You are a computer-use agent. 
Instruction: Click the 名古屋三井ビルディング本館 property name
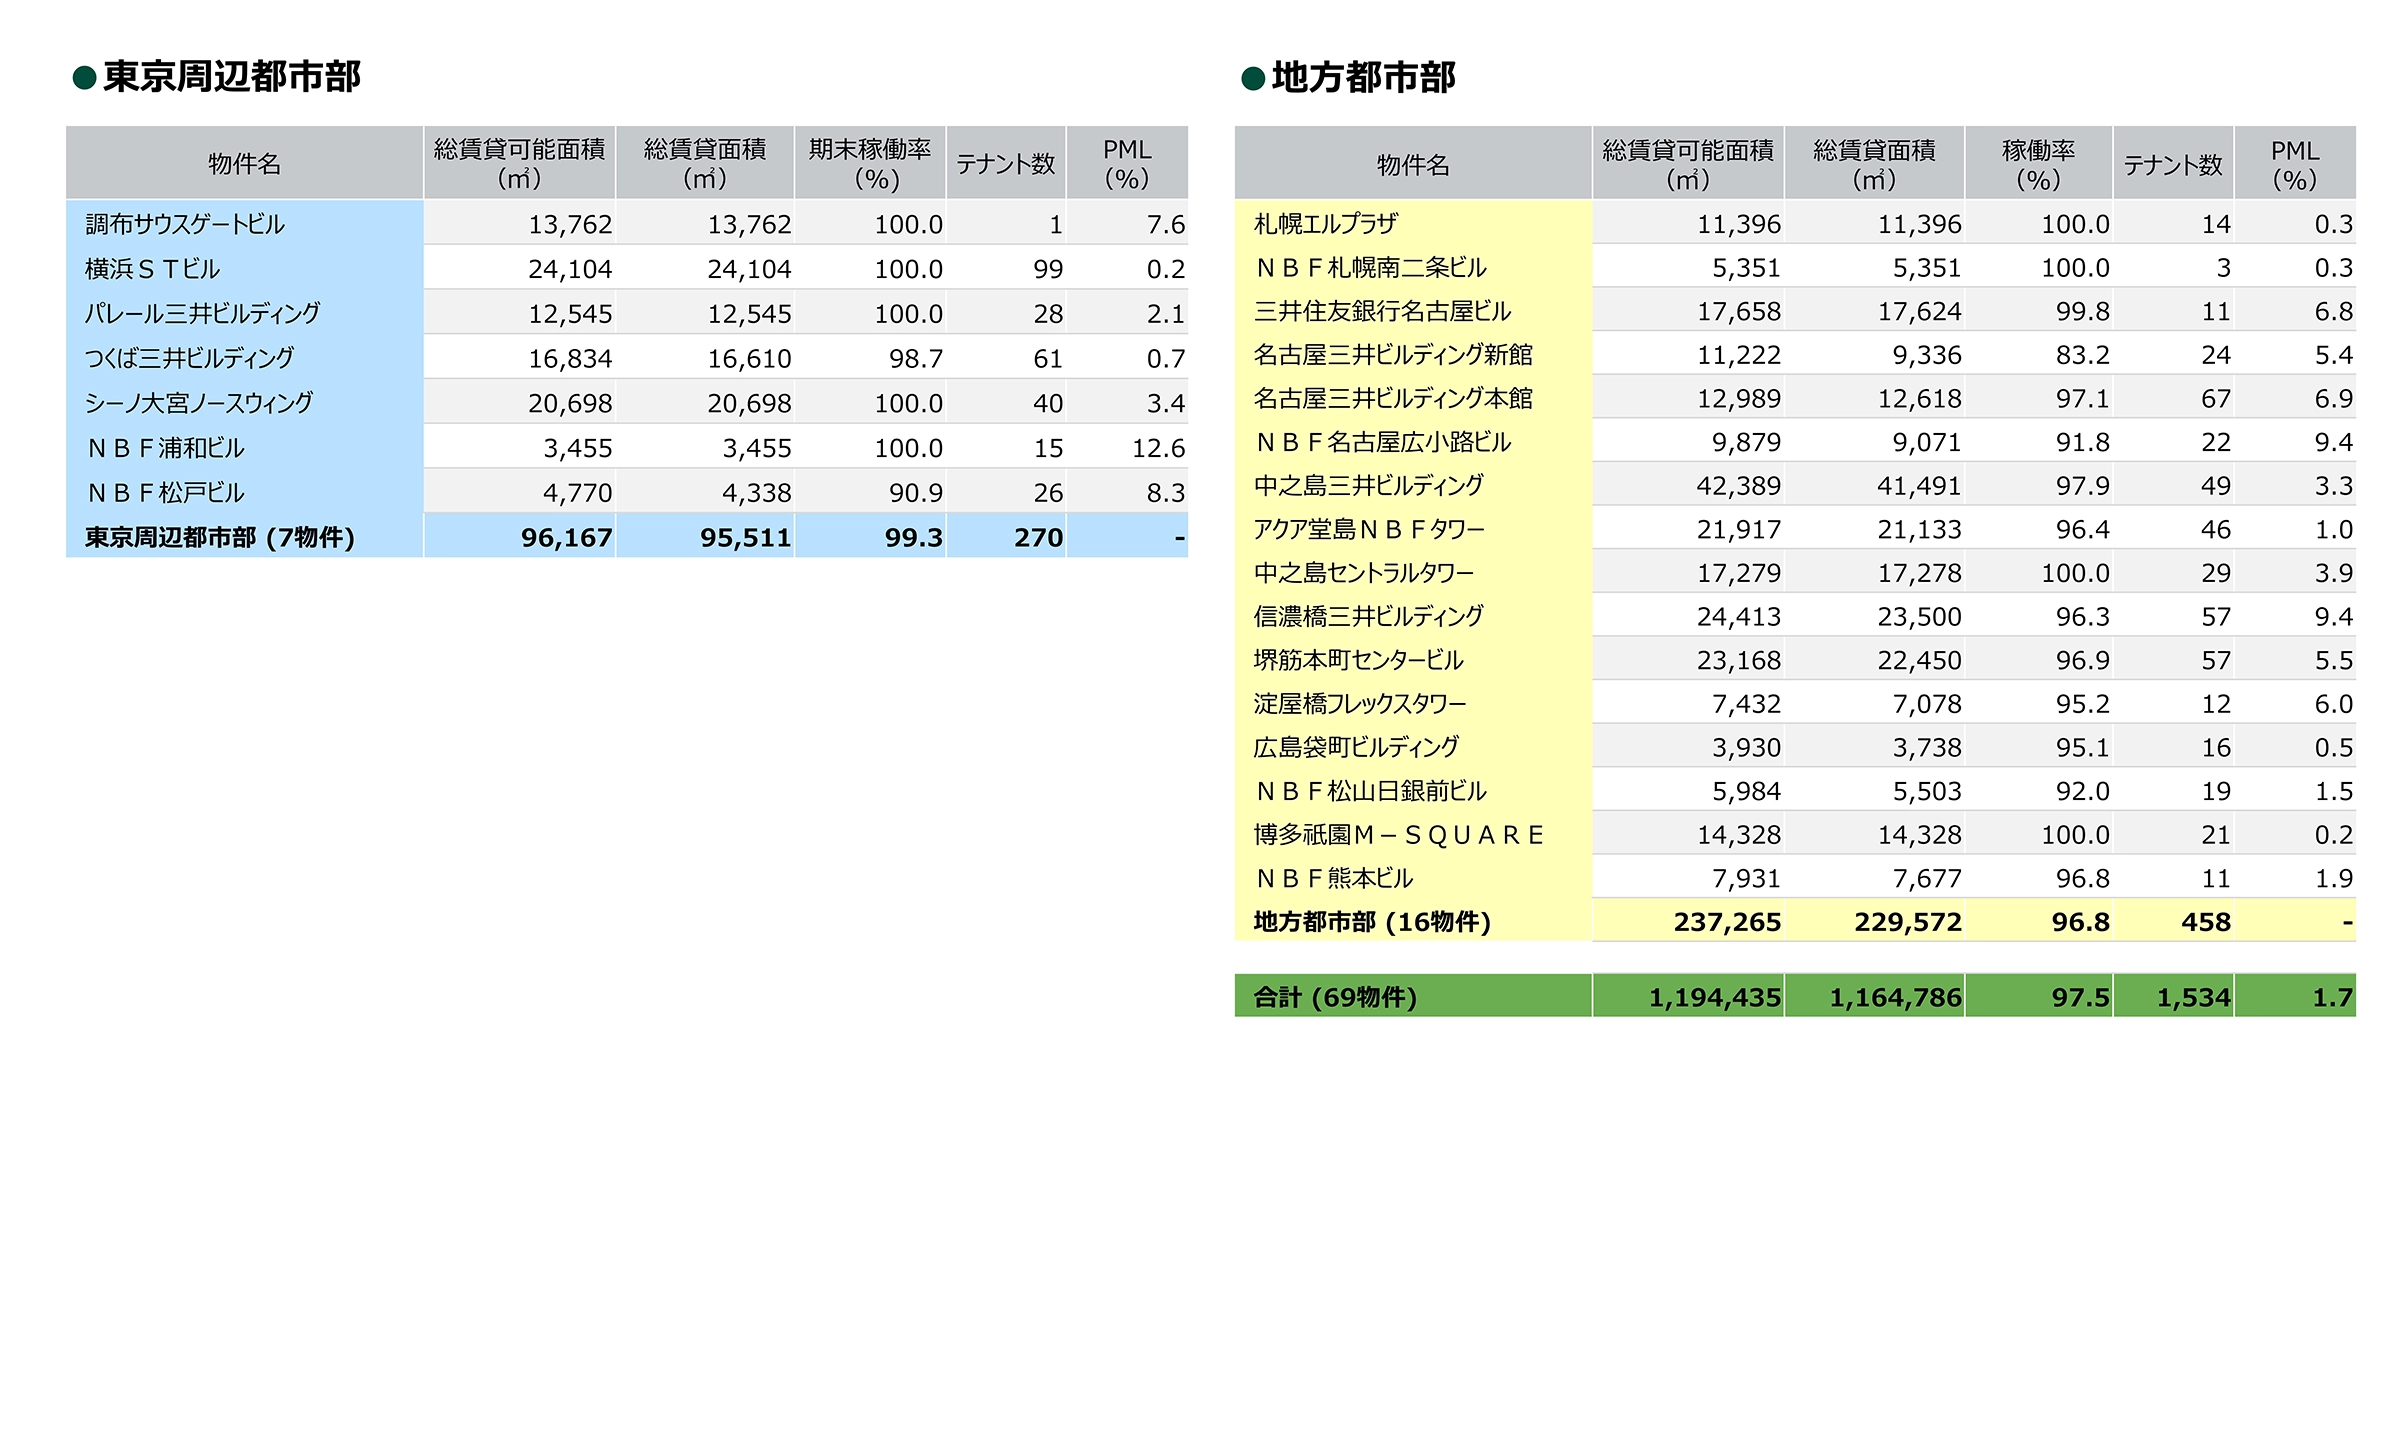[x=1393, y=398]
